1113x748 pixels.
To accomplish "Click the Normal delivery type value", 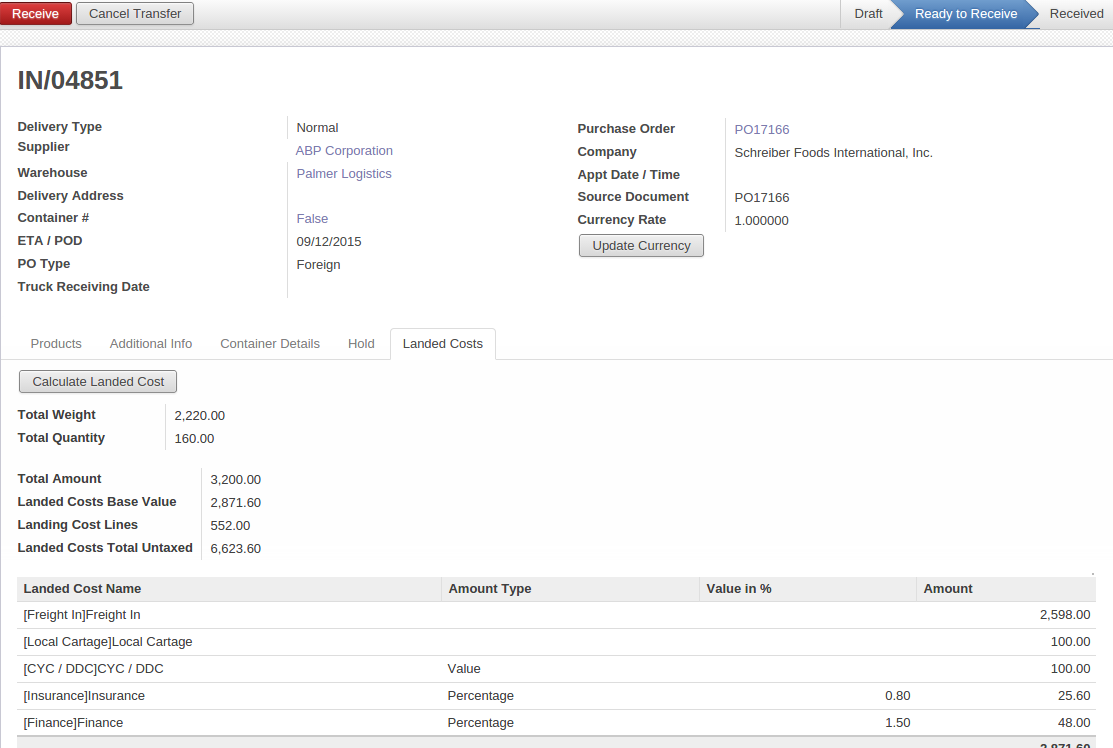I will (317, 128).
